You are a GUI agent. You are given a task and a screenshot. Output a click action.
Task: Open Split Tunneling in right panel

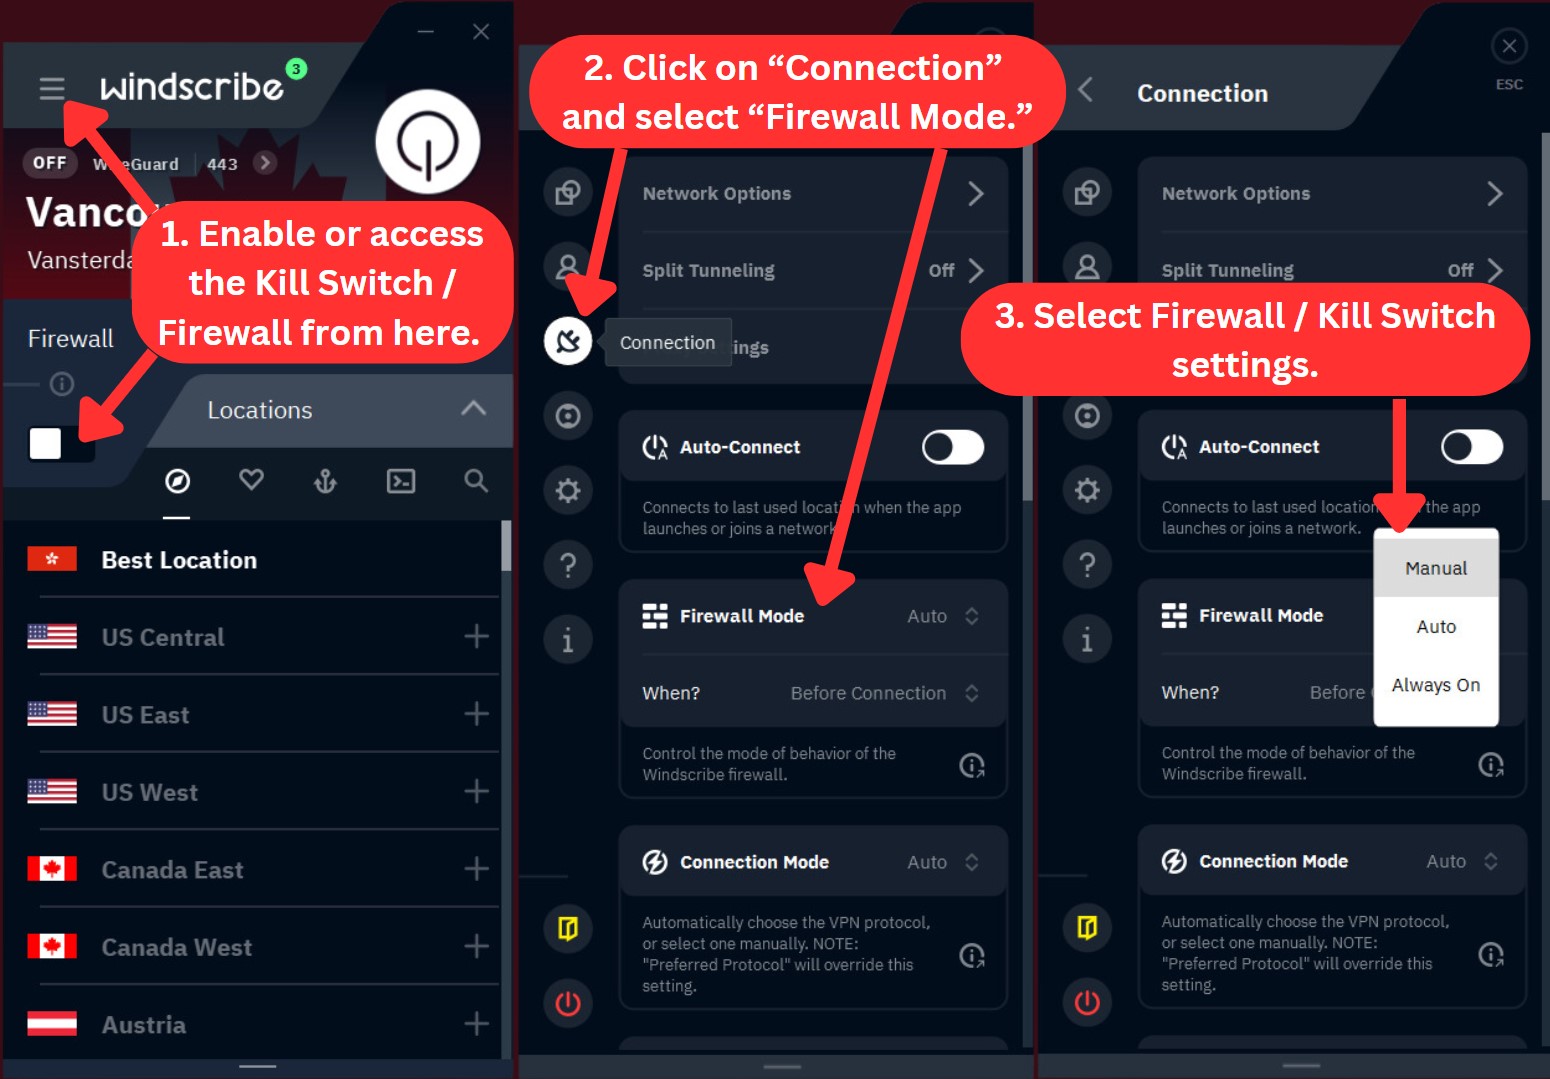click(x=1333, y=270)
